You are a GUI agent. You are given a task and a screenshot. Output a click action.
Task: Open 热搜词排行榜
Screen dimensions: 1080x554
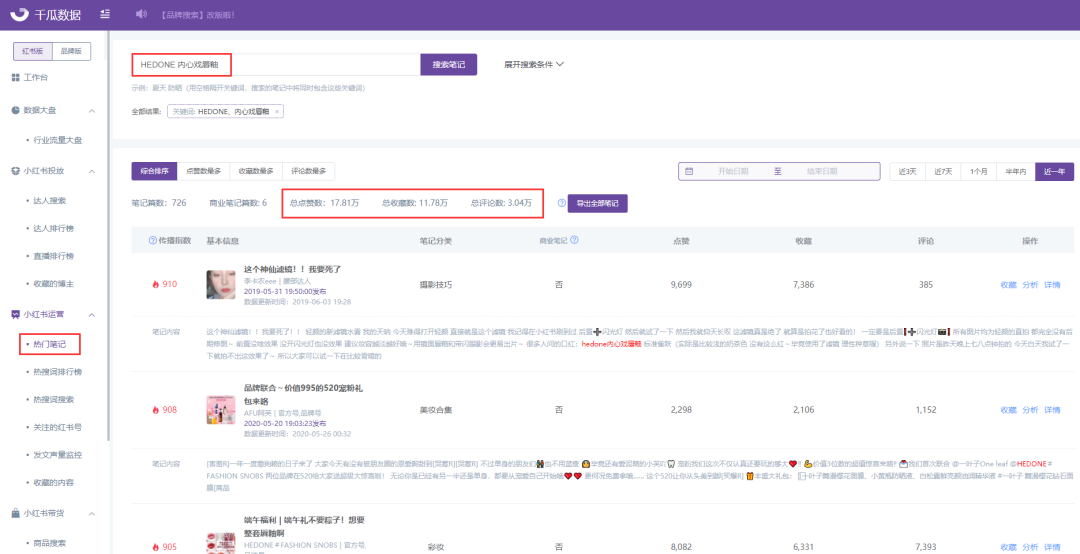click(58, 372)
